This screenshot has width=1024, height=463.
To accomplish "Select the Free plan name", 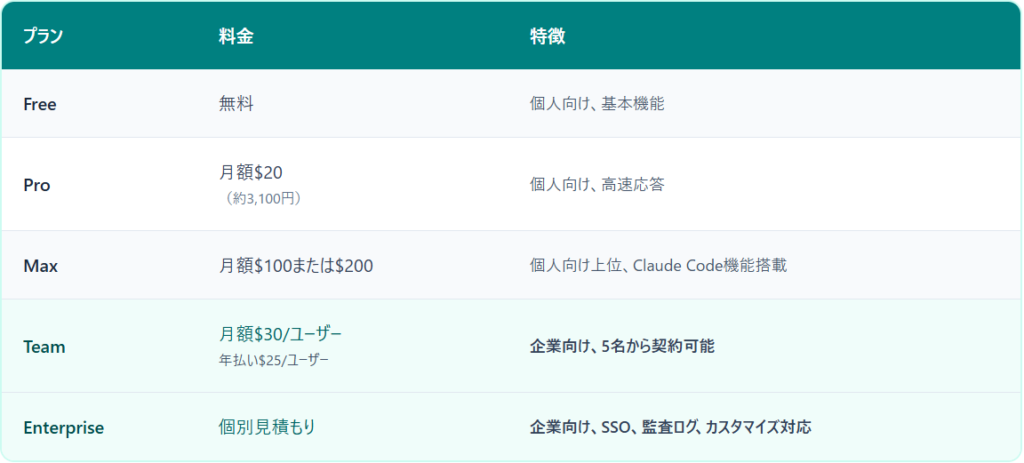I will 40,103.
